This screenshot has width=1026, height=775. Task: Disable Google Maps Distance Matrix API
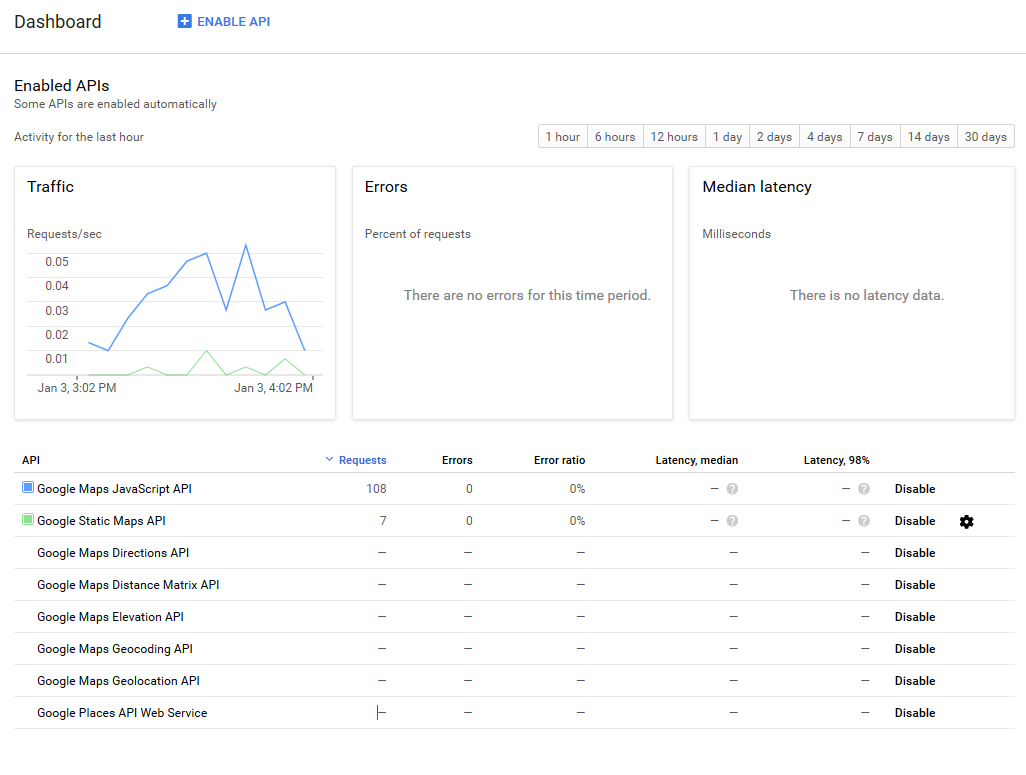(915, 585)
